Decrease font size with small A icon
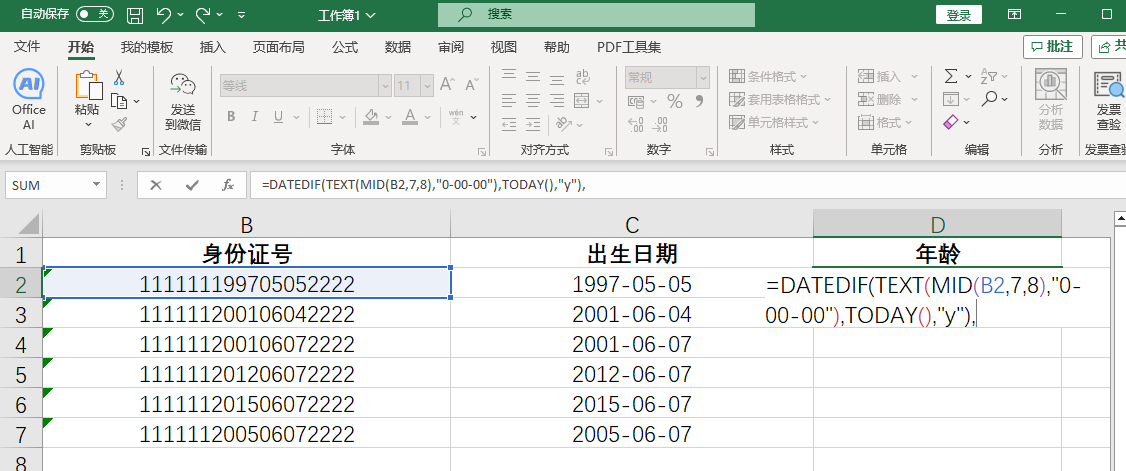The image size is (1126, 471). [471, 85]
